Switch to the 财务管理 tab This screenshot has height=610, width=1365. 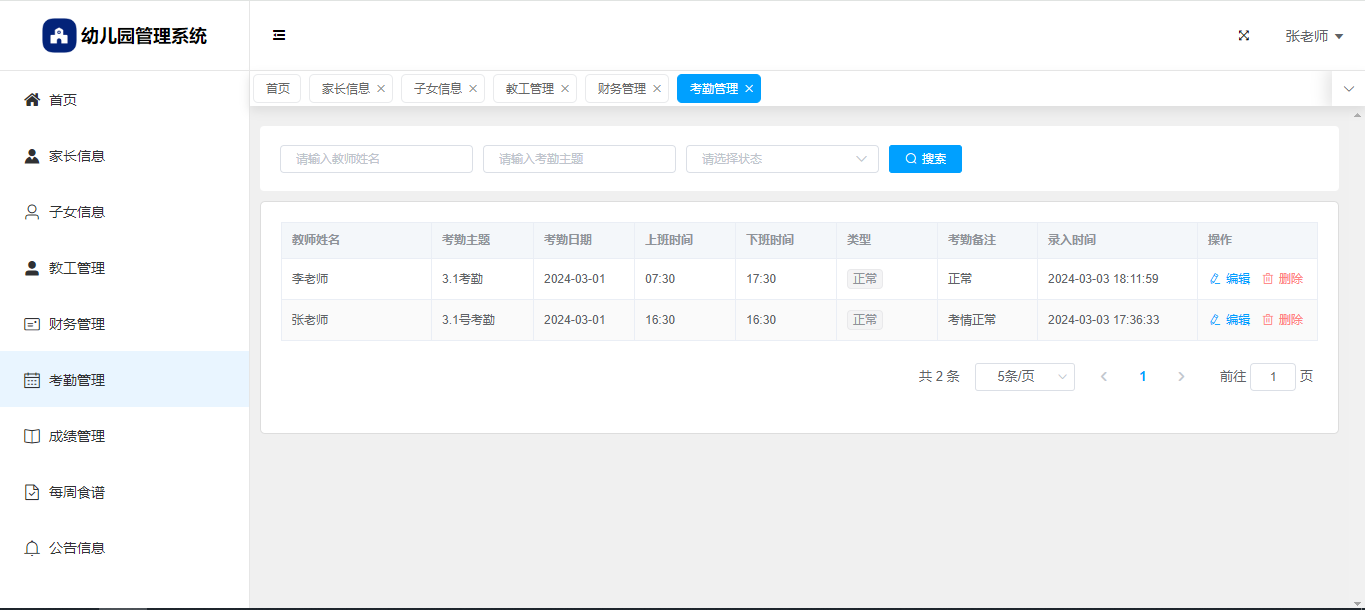(x=621, y=89)
